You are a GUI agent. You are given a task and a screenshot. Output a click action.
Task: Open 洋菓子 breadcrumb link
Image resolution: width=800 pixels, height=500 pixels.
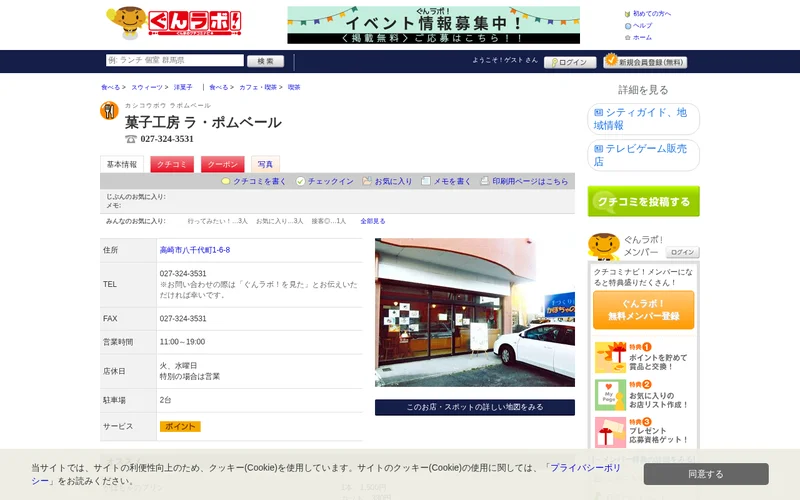click(x=183, y=87)
